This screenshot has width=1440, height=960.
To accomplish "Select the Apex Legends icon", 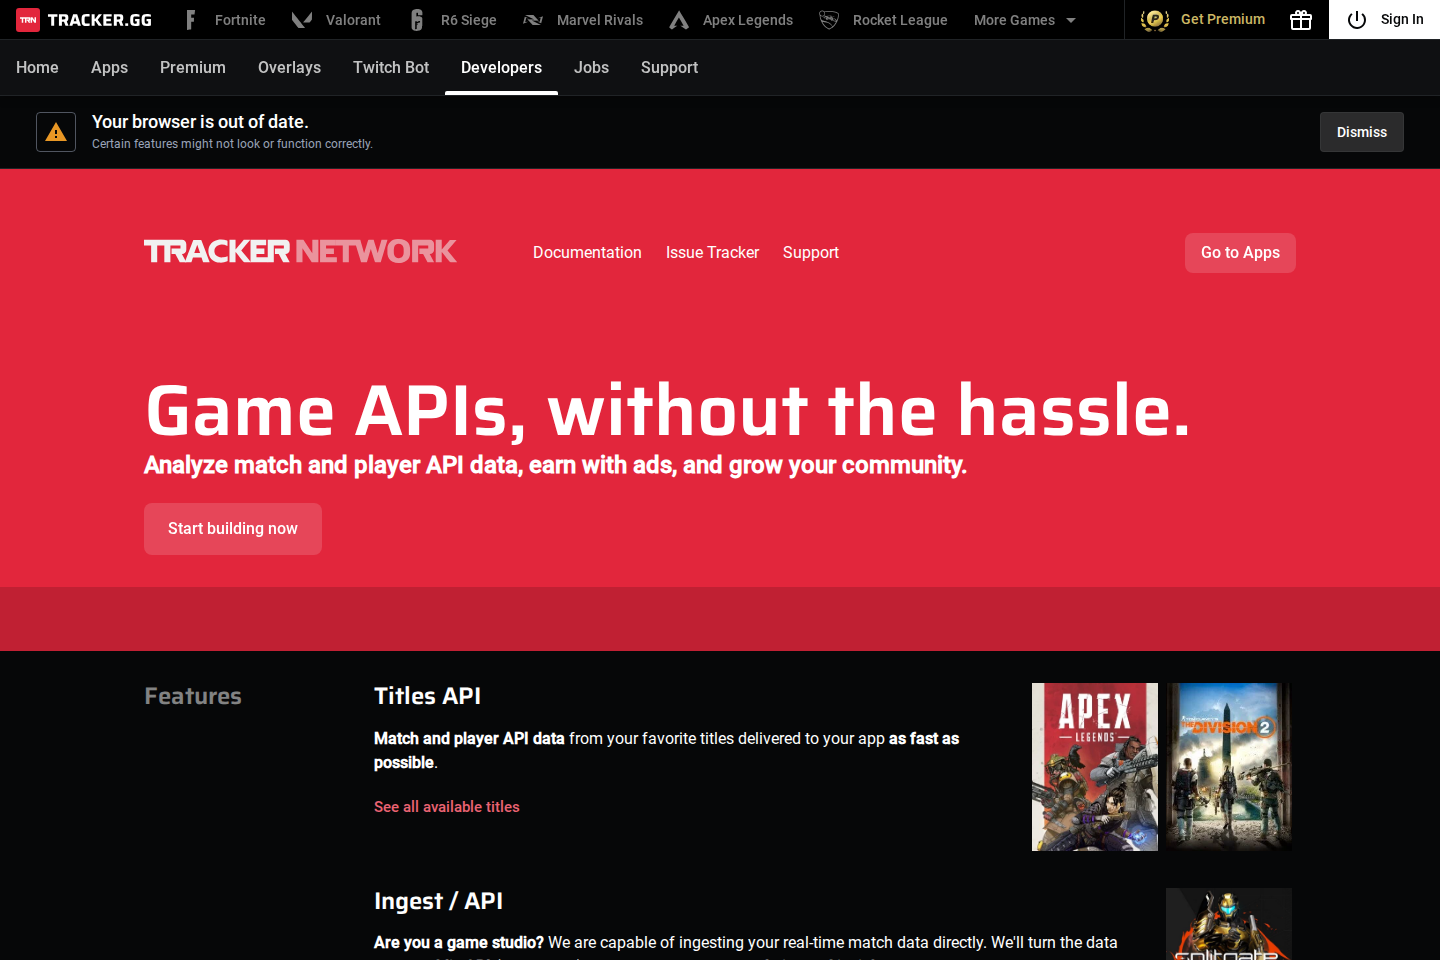I will click(x=679, y=19).
